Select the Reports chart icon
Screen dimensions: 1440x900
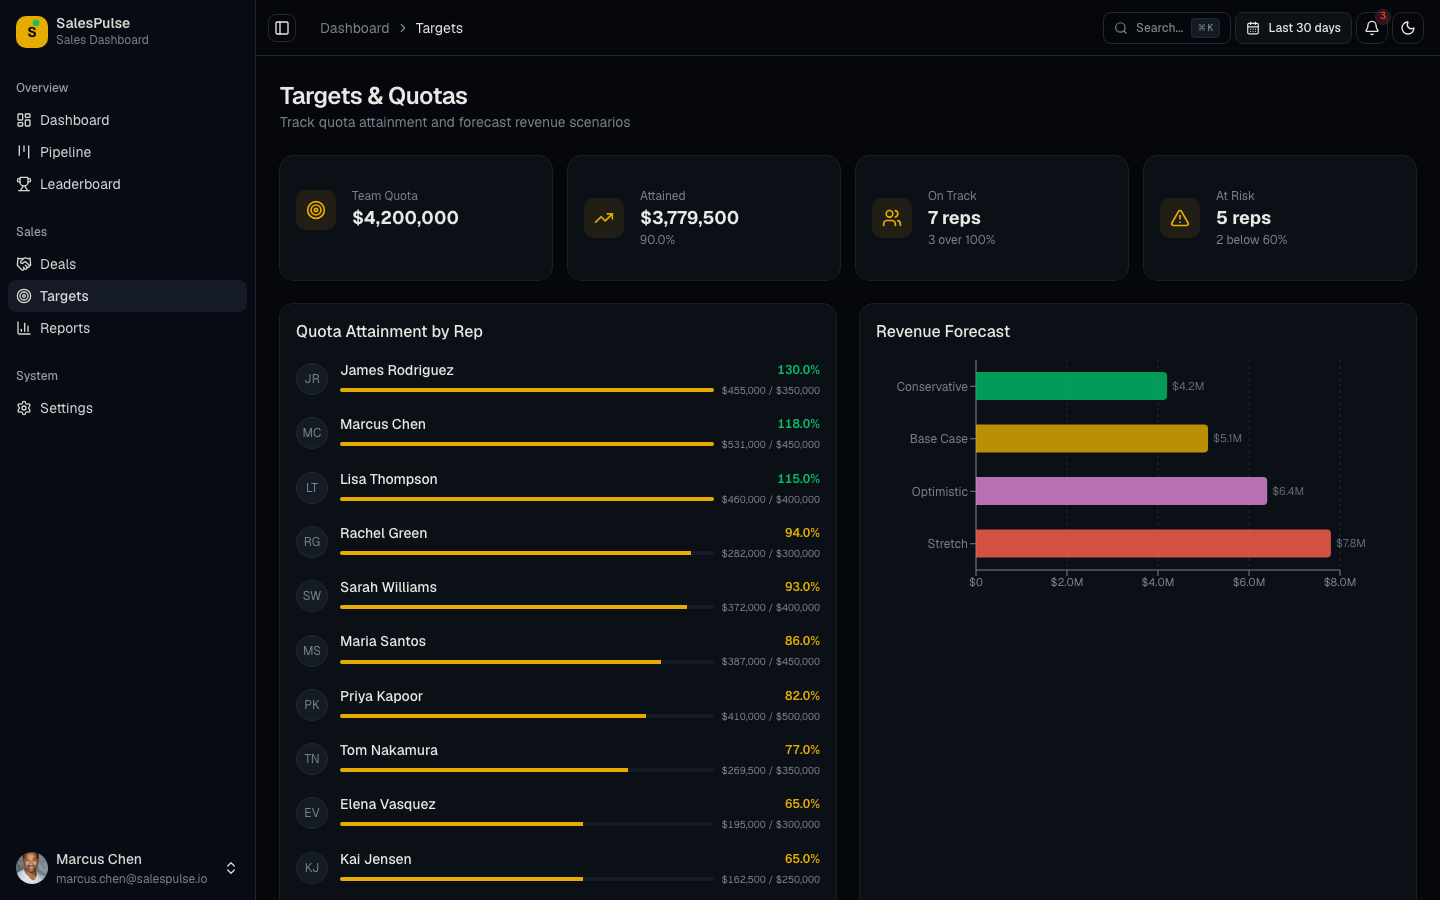pyautogui.click(x=24, y=327)
